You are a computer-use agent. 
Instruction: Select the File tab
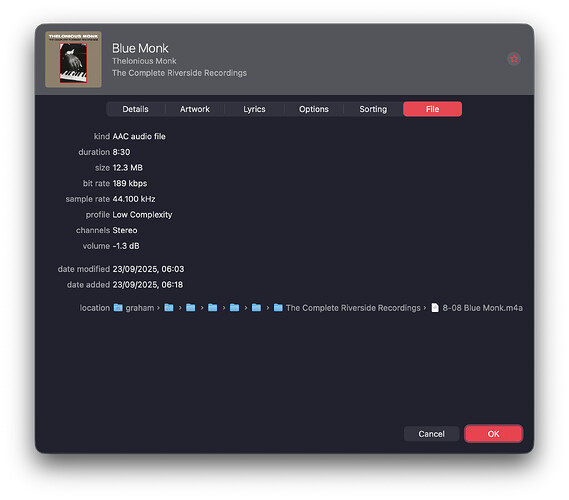[433, 109]
